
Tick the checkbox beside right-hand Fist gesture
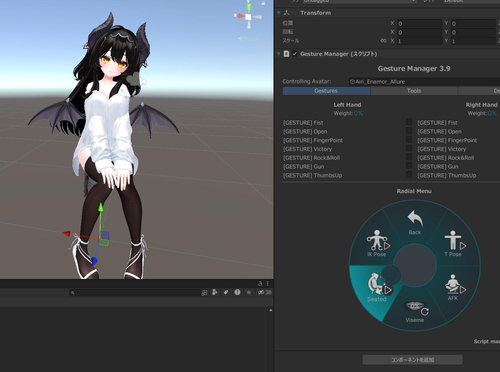tap(409, 122)
